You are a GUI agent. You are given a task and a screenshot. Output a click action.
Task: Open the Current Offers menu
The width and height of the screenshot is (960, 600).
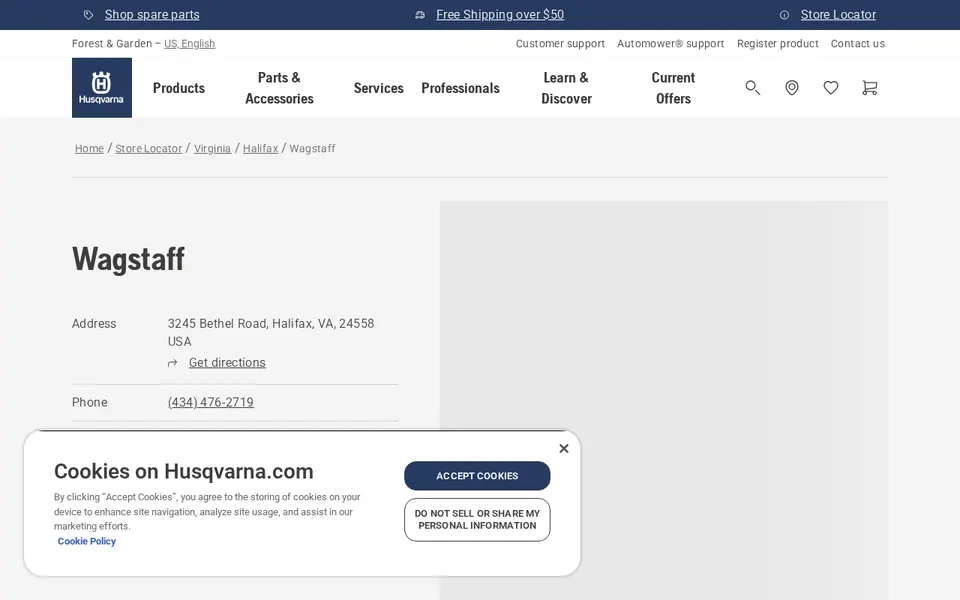(x=673, y=88)
